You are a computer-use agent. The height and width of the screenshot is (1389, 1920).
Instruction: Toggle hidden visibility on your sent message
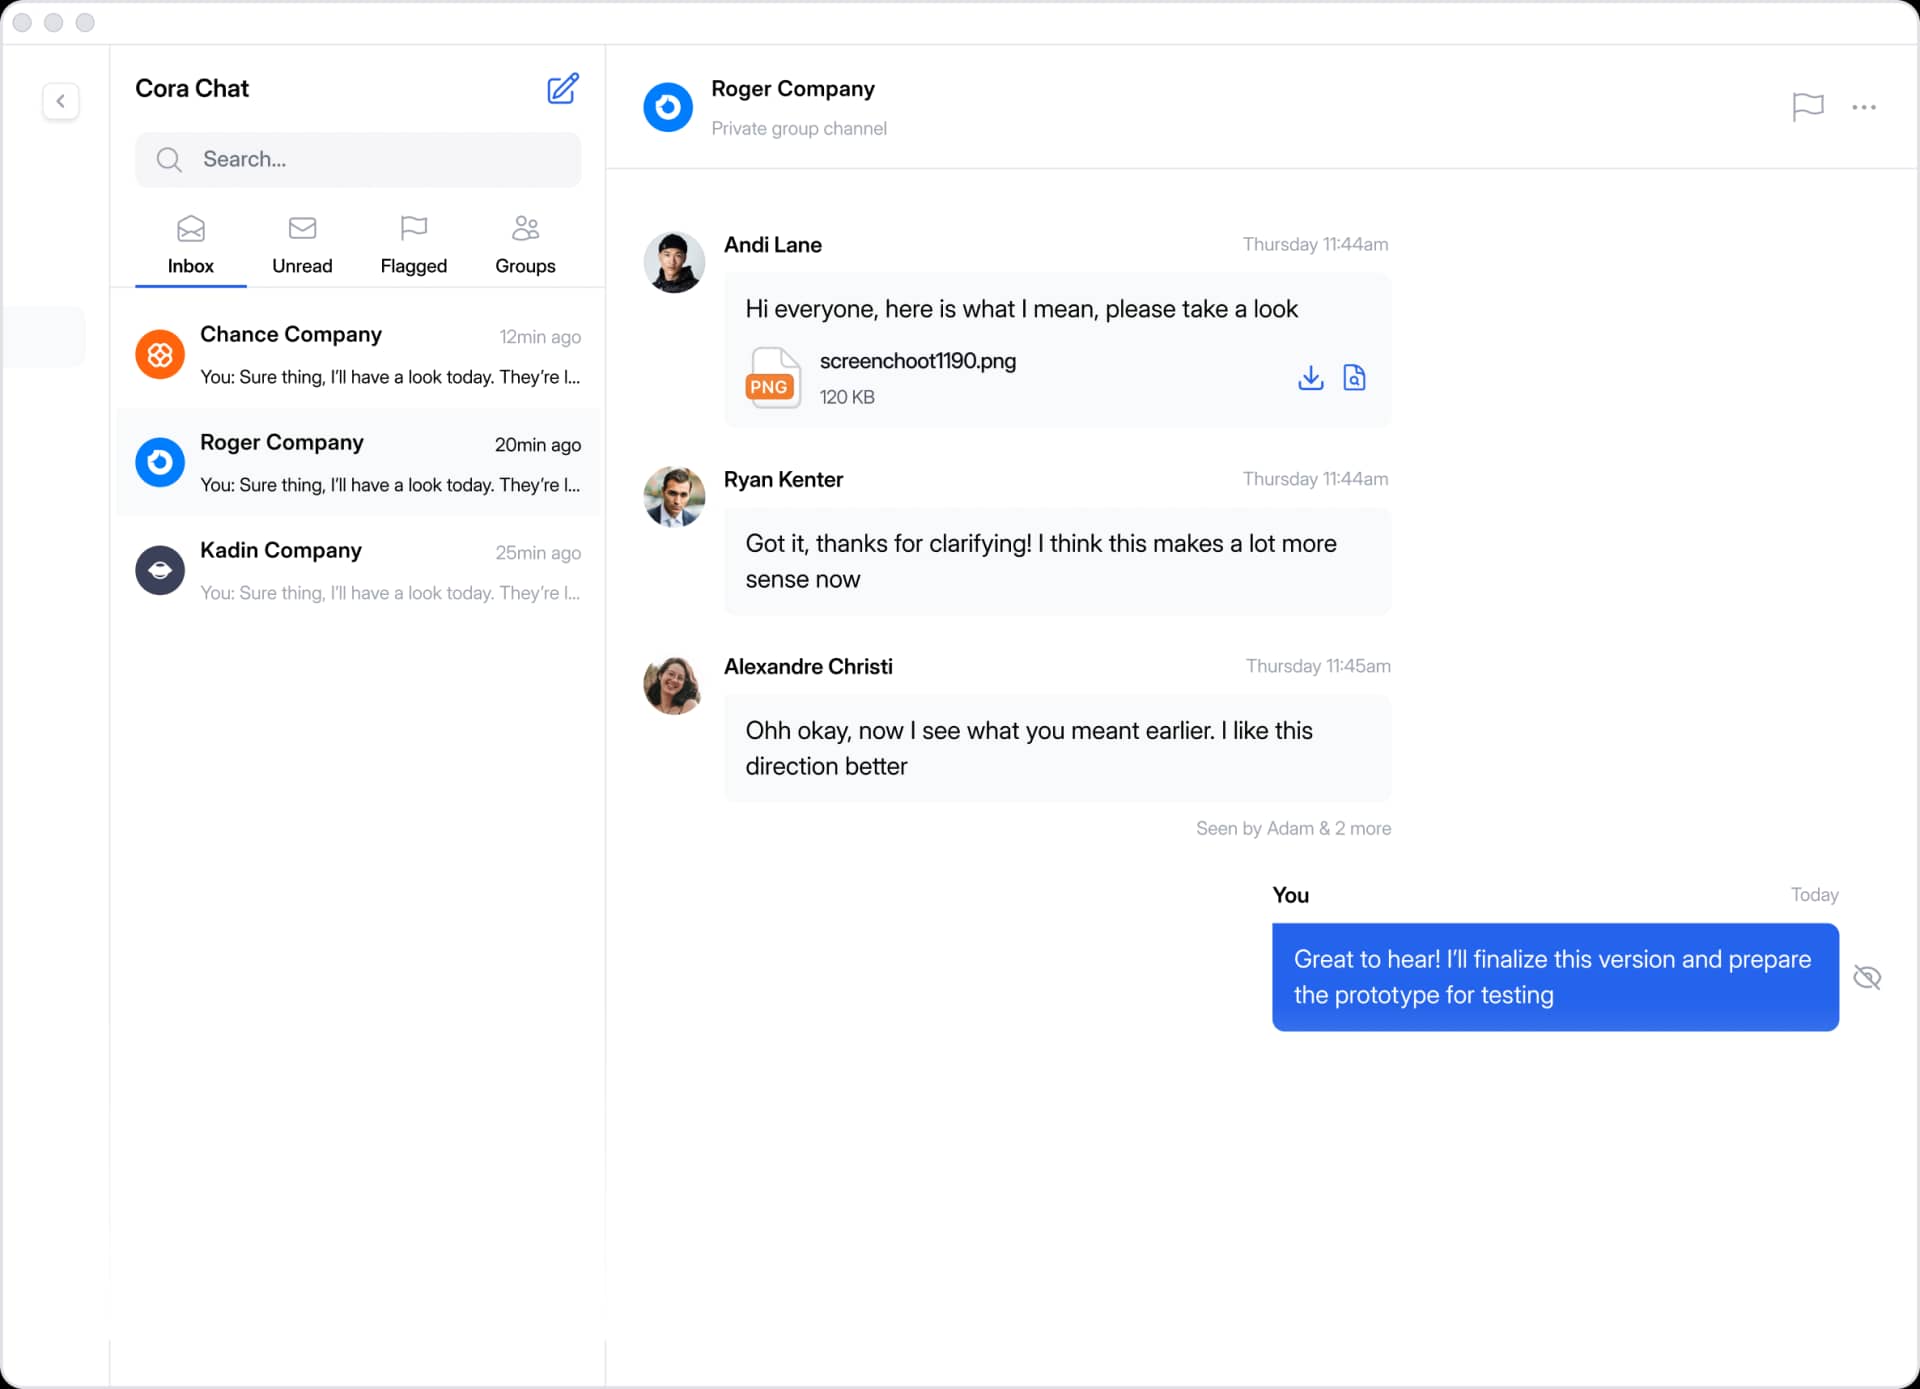[x=1868, y=977]
